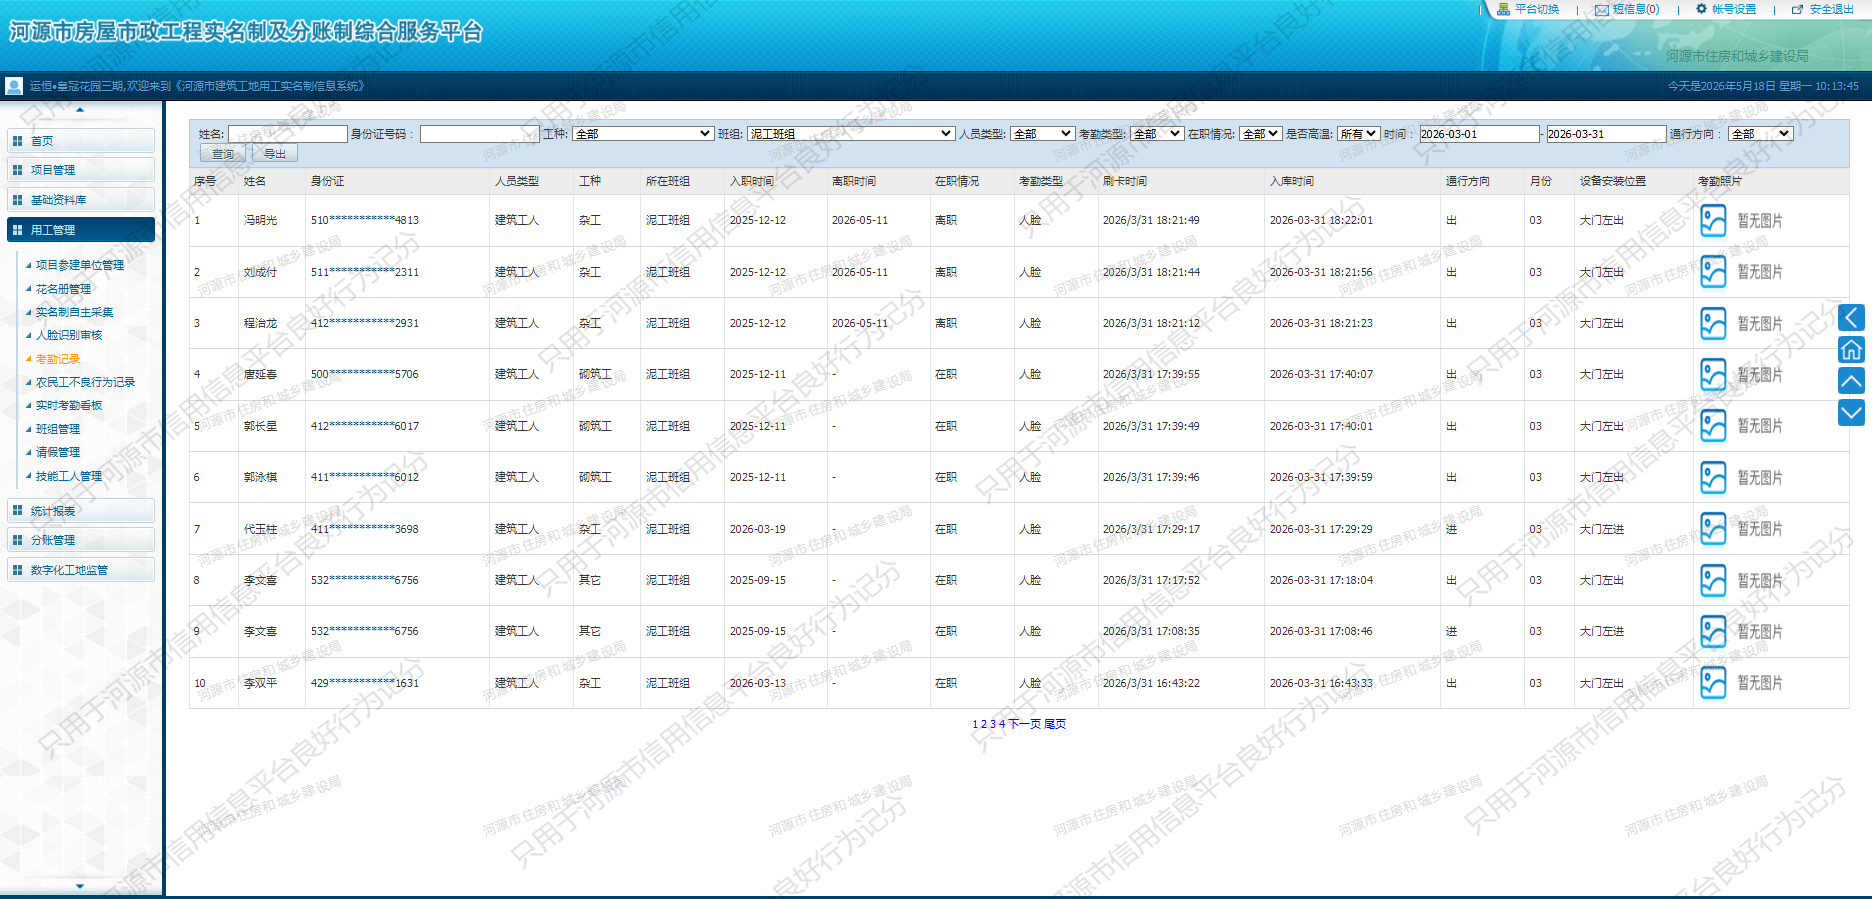The image size is (1872, 899).
Task: Click the name cell 唐延春
Action: 261,374
